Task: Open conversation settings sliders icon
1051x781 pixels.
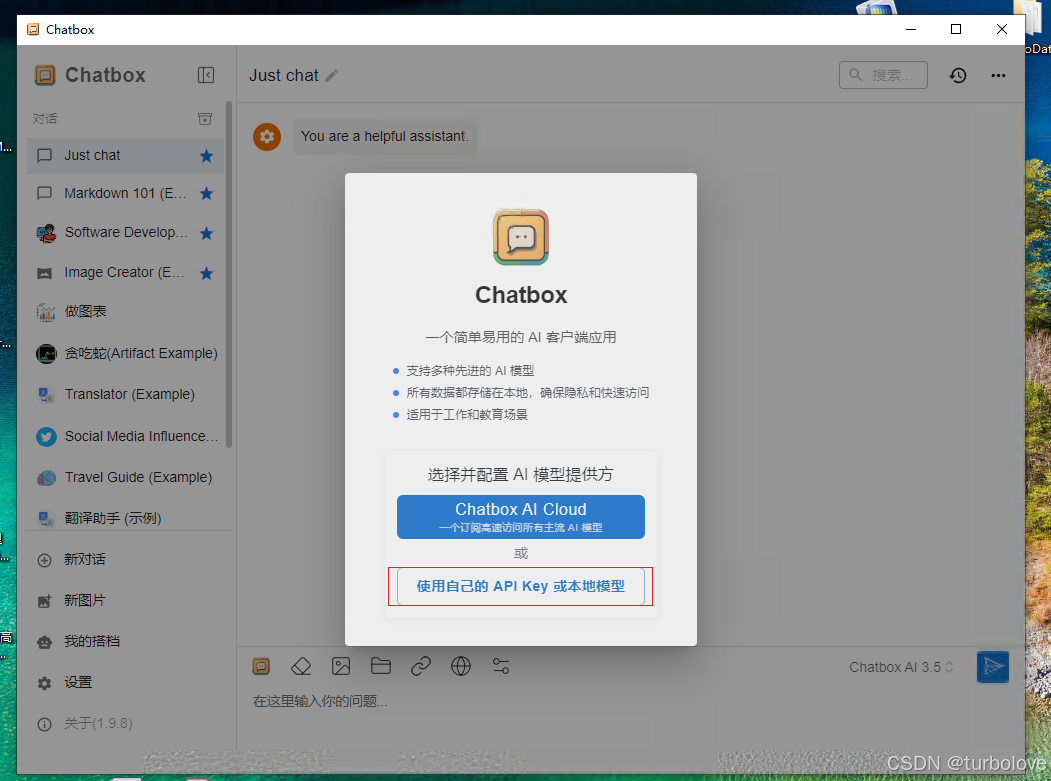Action: pos(501,666)
